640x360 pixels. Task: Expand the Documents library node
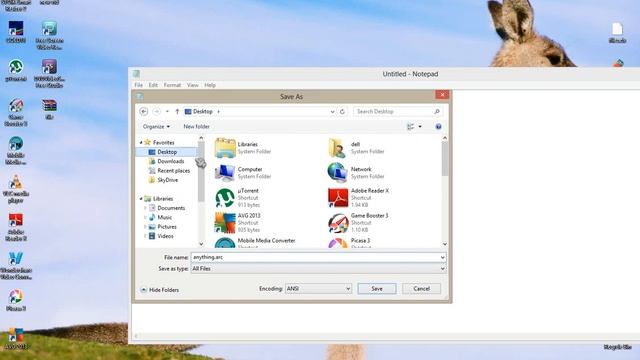pos(145,208)
